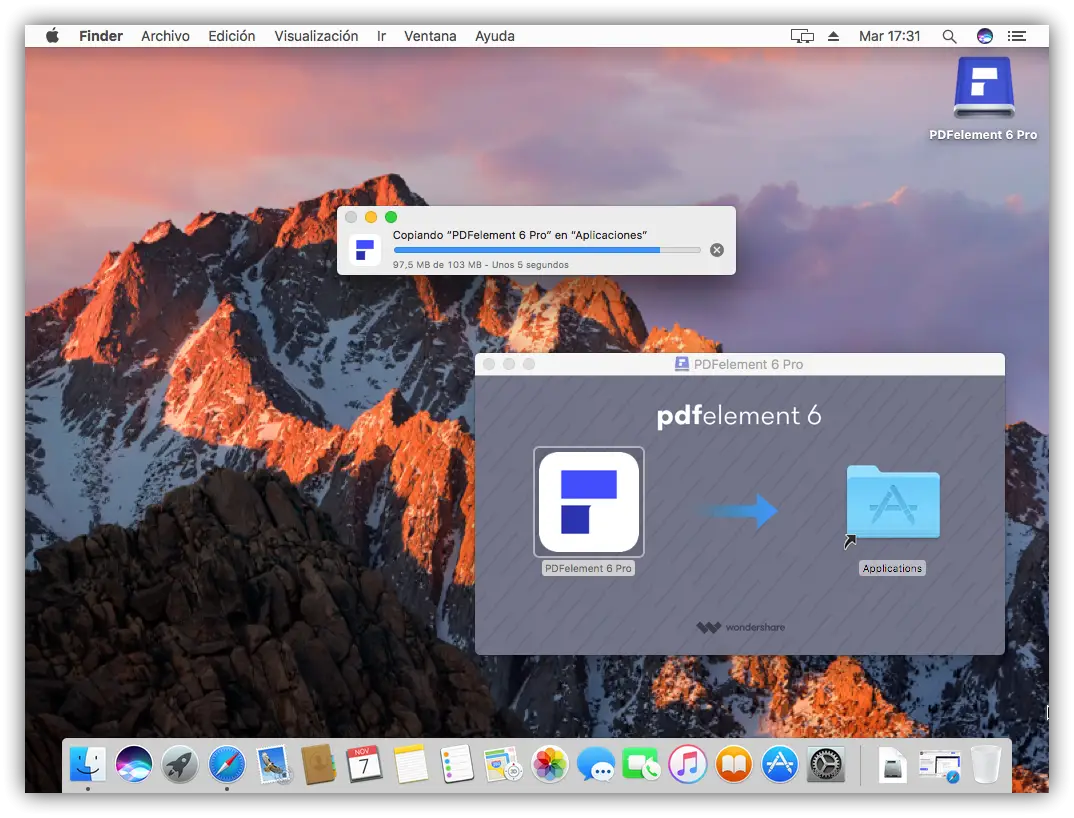Image resolution: width=1074 pixels, height=818 pixels.
Task: Open the Apple menu
Action: [x=52, y=36]
